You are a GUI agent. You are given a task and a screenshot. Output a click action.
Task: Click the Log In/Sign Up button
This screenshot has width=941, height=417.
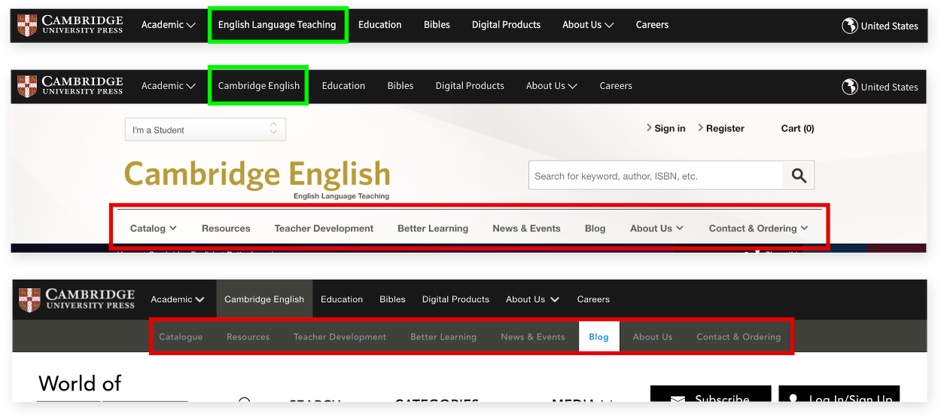839,394
